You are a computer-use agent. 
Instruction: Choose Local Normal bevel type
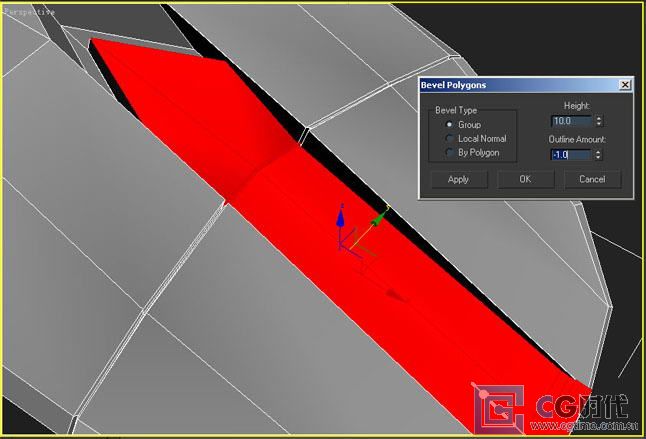click(x=450, y=138)
